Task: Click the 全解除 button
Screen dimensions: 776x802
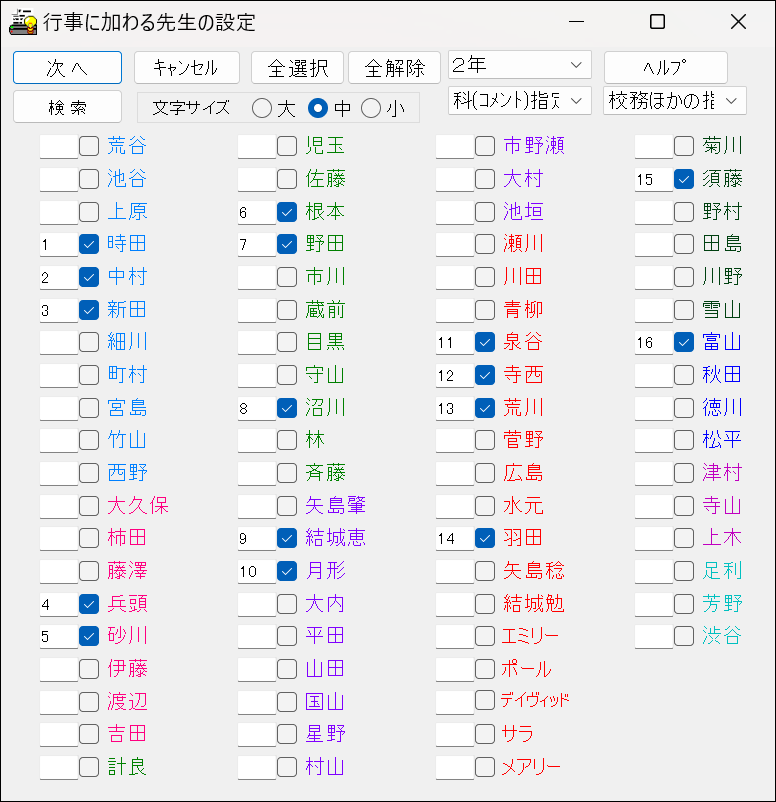Action: [x=394, y=68]
